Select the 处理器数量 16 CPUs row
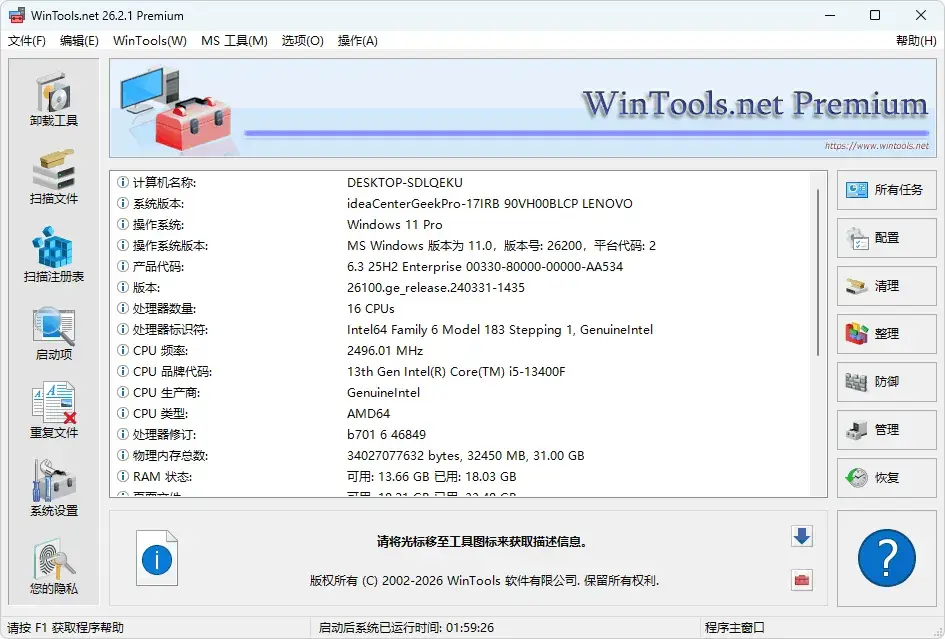945x639 pixels. coord(462,309)
